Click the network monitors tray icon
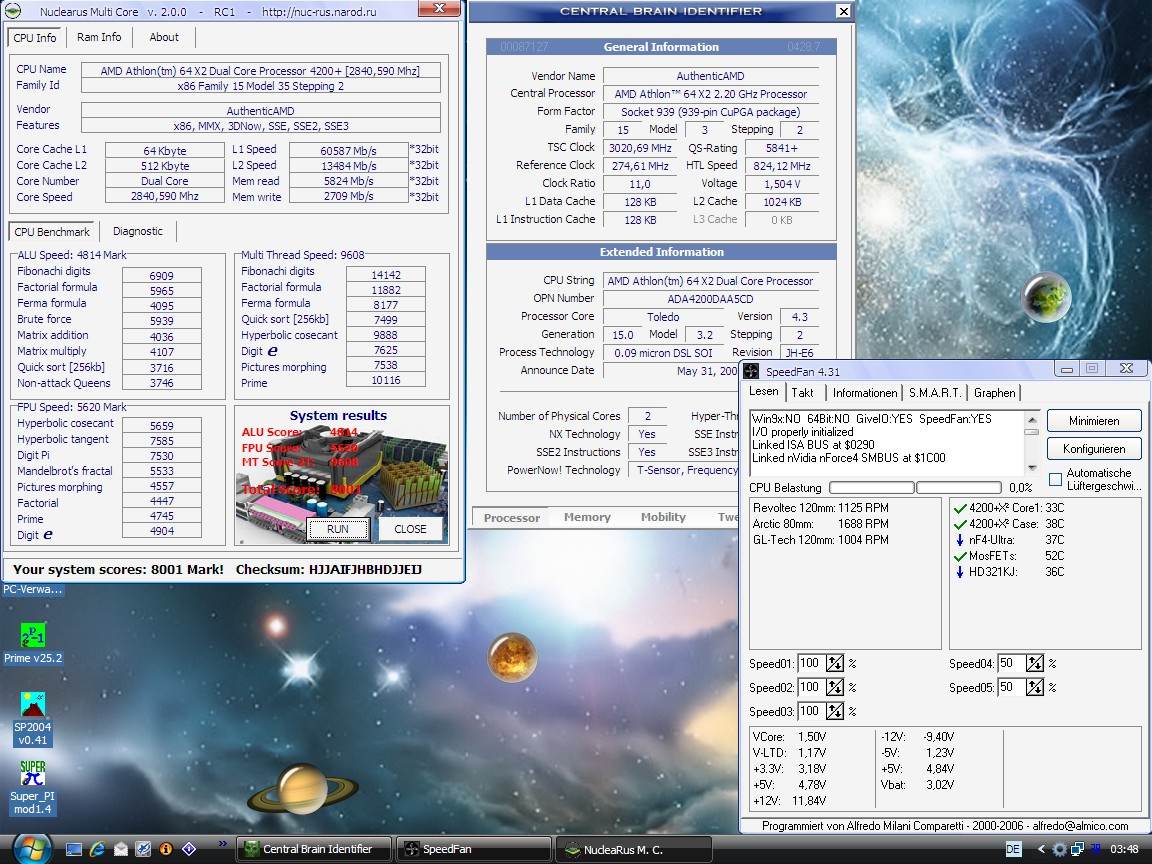The image size is (1152, 864). [1077, 849]
